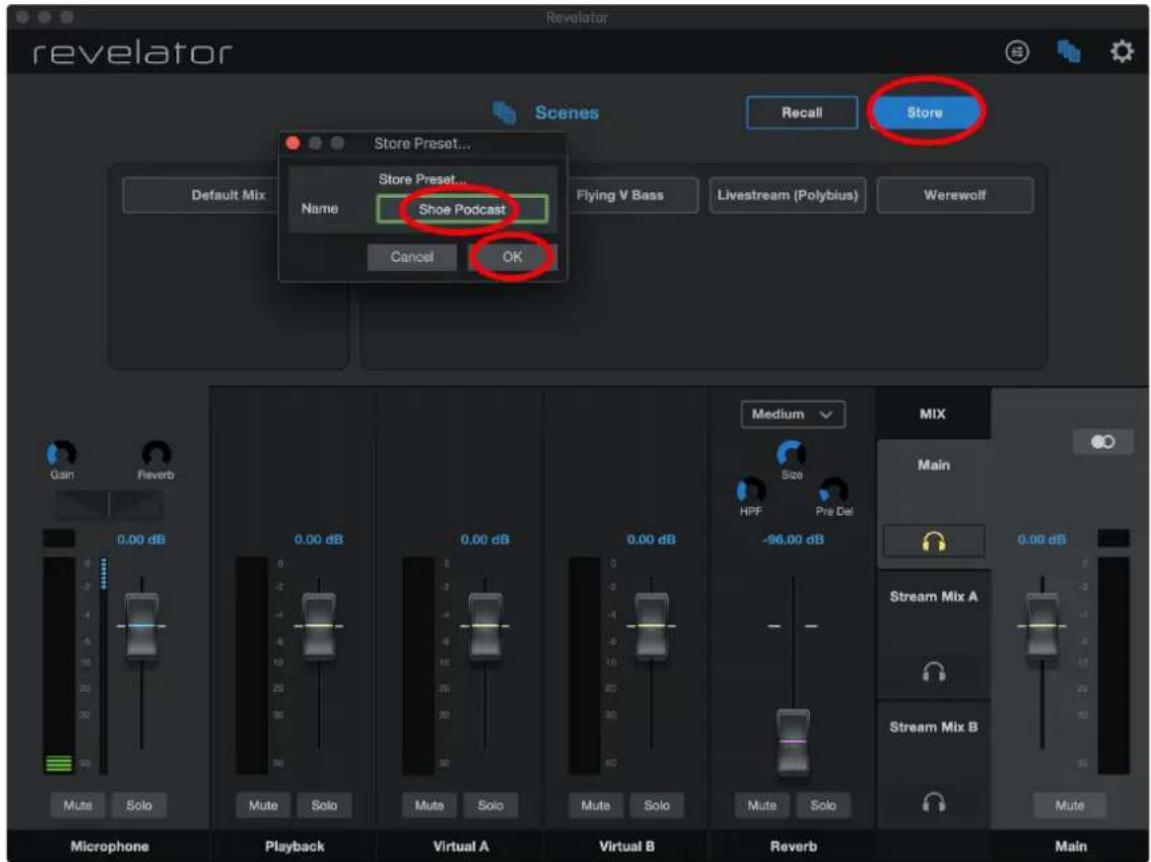Select the Werewolf scene
This screenshot has width=1151, height=862.
(x=955, y=195)
